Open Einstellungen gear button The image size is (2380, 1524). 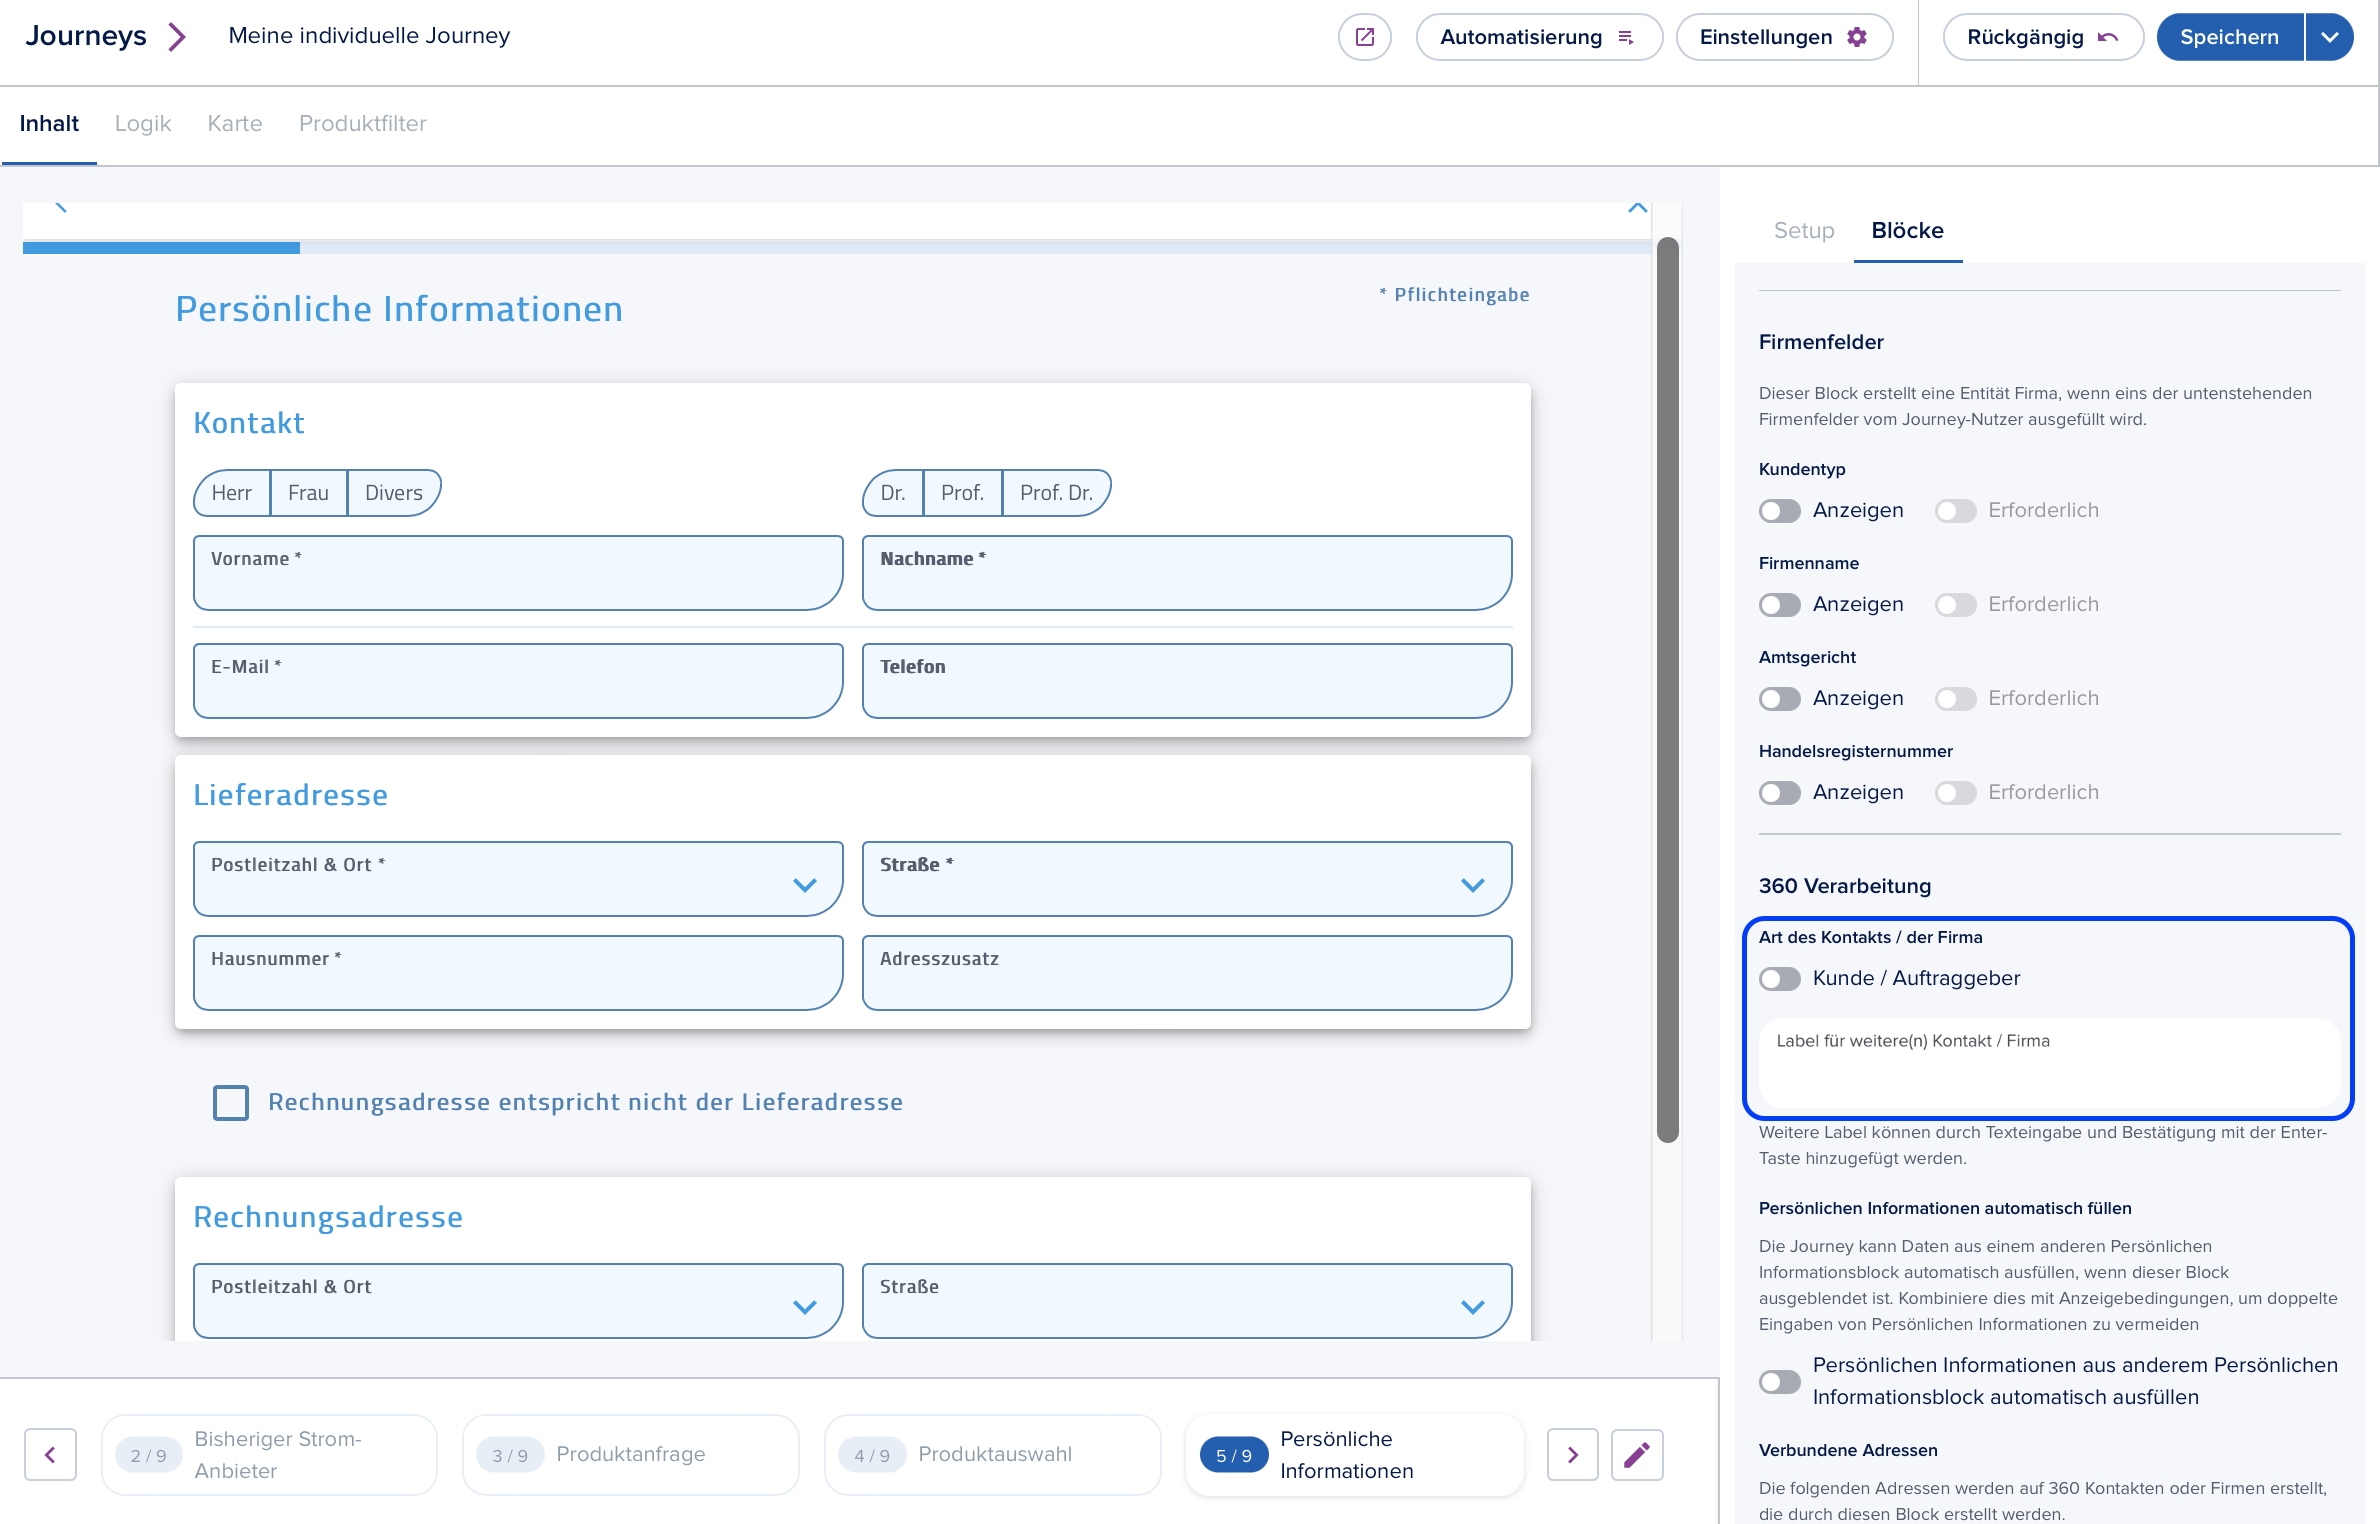coord(1783,37)
